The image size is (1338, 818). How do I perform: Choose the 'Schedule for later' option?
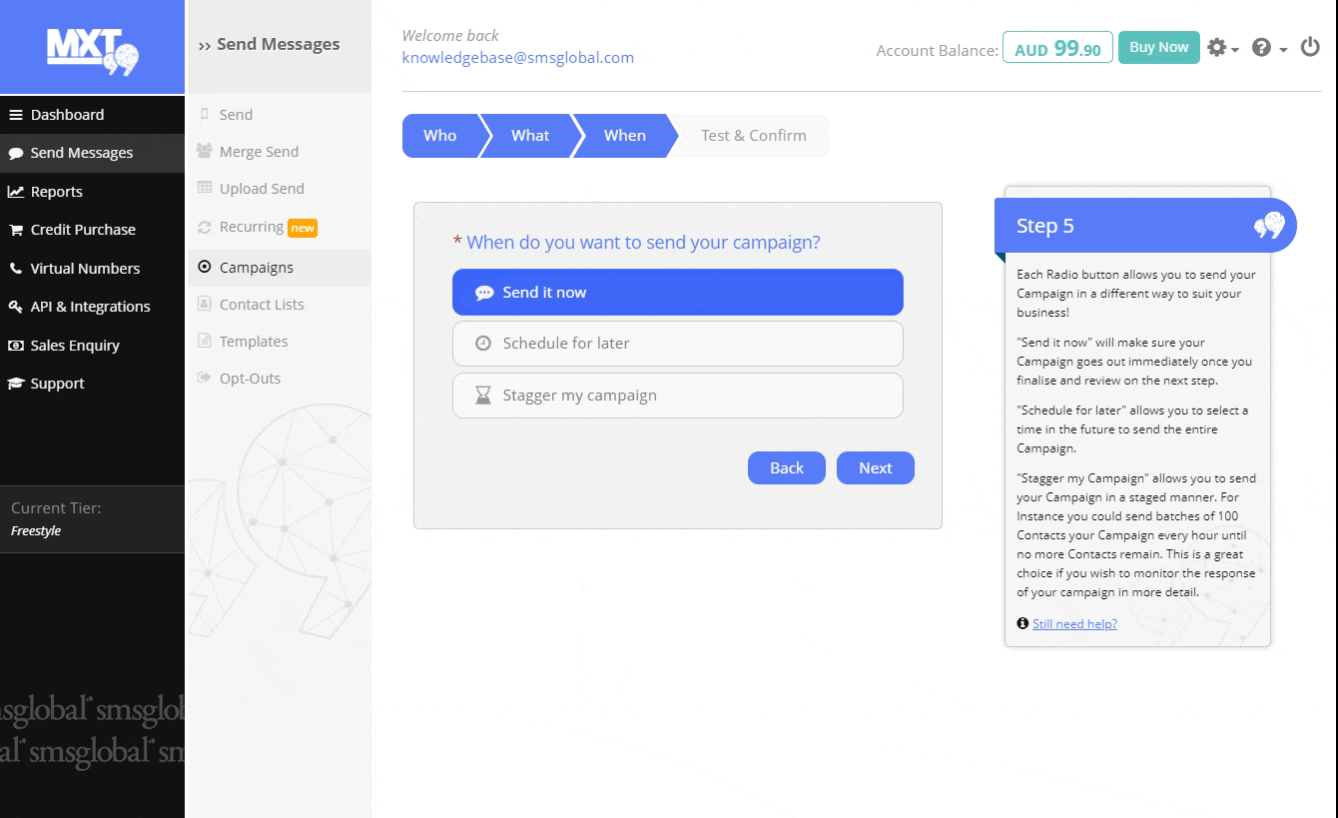tap(677, 343)
